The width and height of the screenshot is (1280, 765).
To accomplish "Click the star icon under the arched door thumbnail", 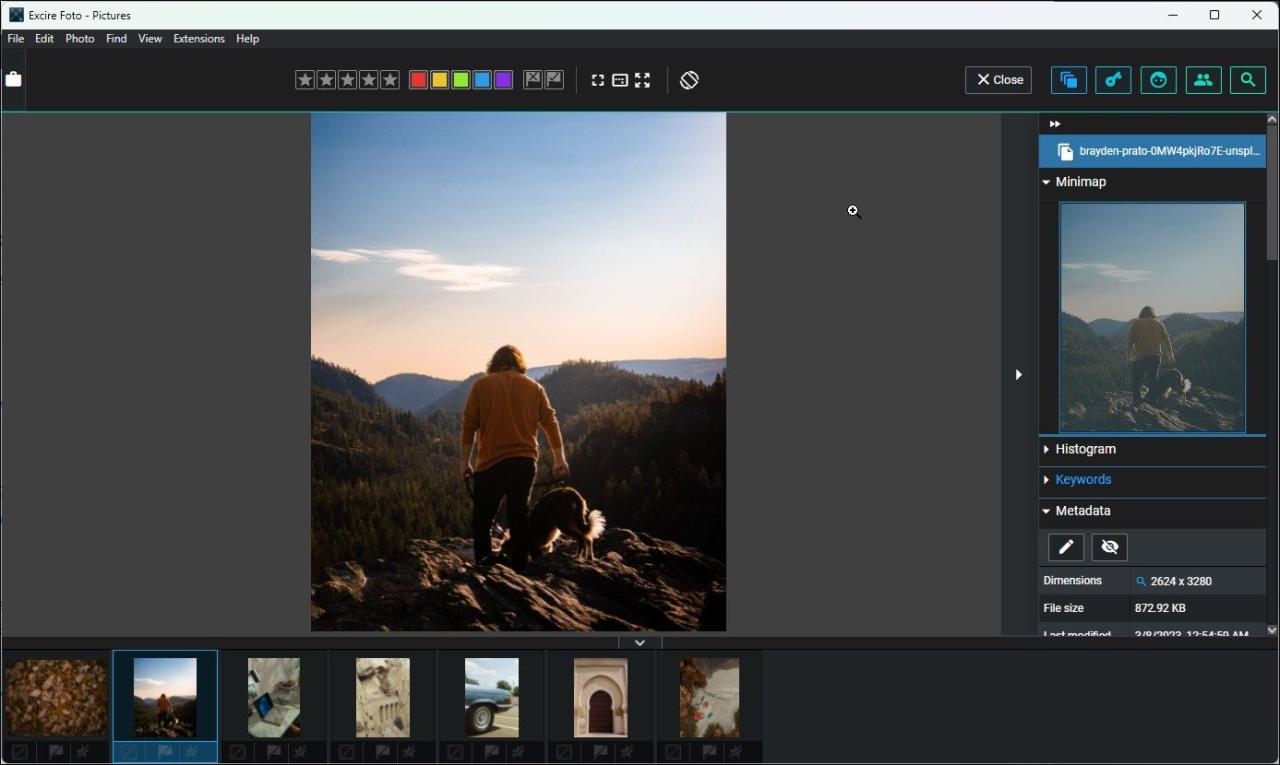I will 627,752.
